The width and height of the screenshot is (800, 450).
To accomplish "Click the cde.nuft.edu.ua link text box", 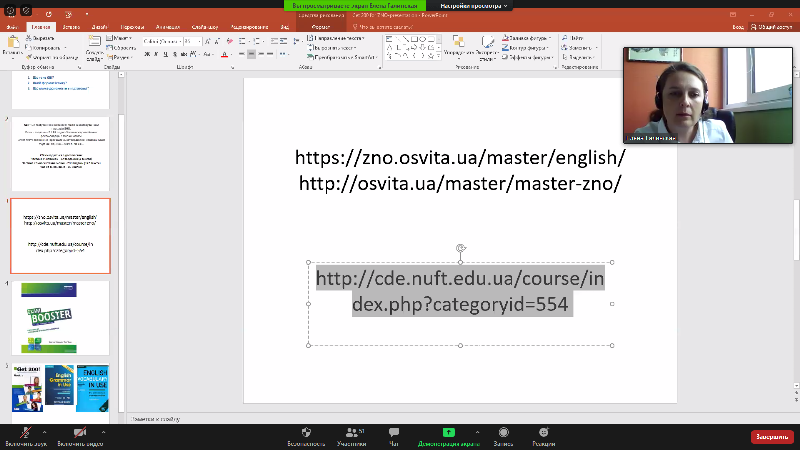I will click(460, 290).
